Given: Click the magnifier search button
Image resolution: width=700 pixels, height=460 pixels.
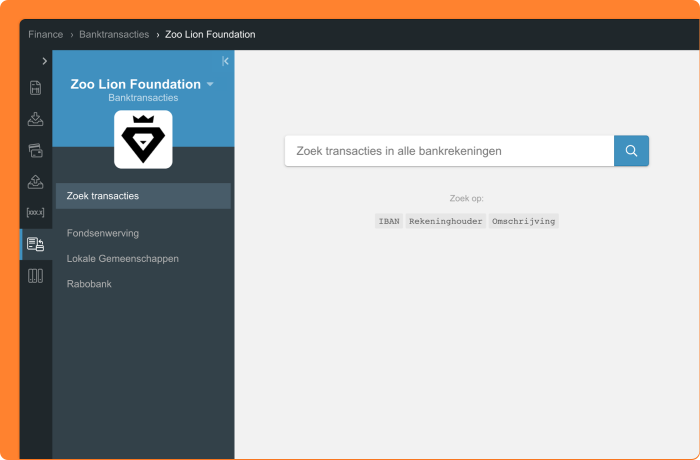Looking at the screenshot, I should point(631,151).
